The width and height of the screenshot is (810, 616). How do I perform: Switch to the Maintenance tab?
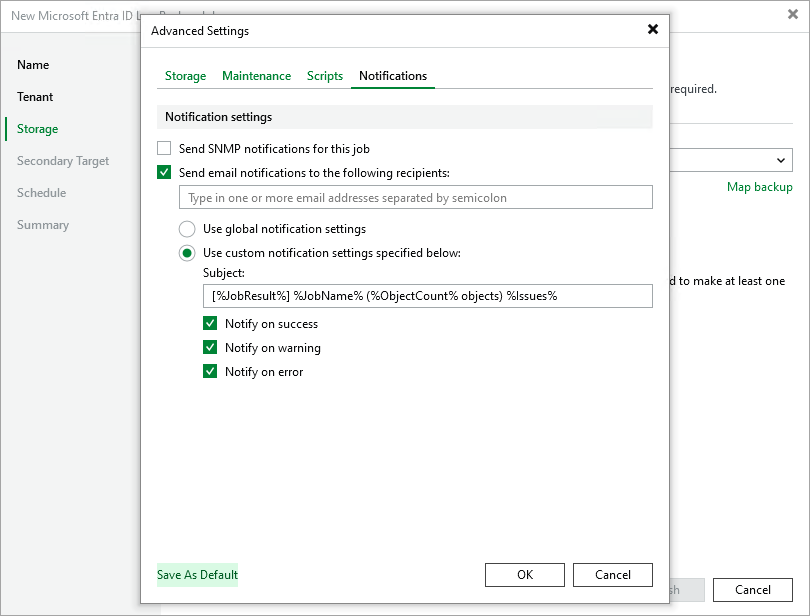256,76
